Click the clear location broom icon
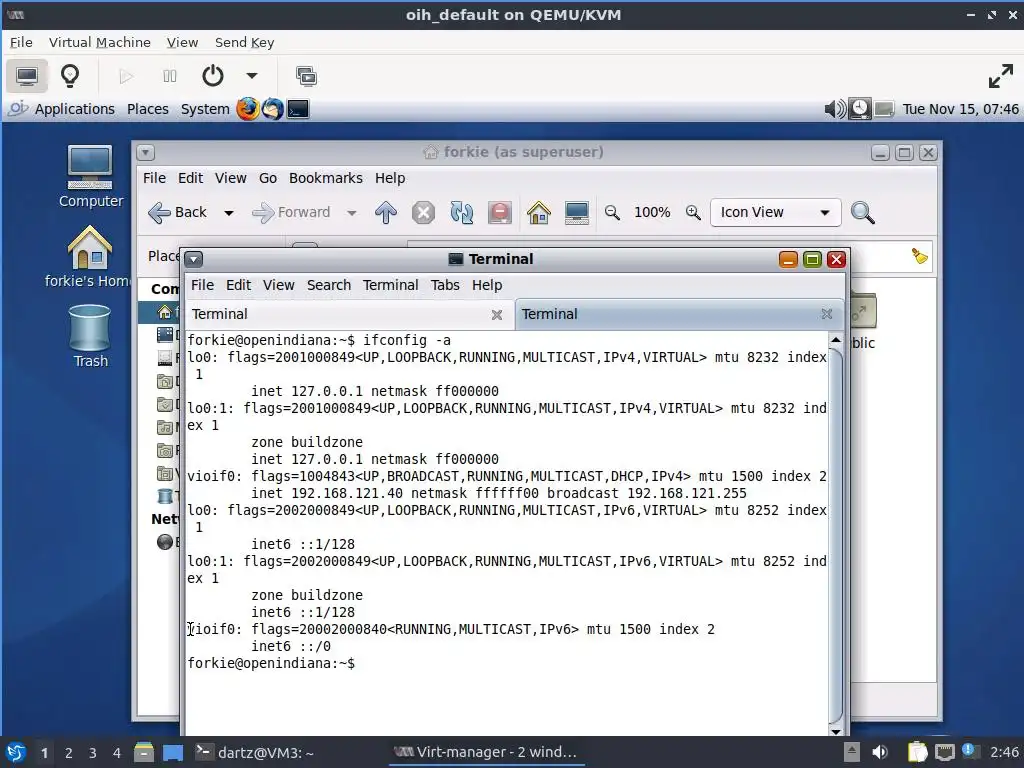 [919, 256]
